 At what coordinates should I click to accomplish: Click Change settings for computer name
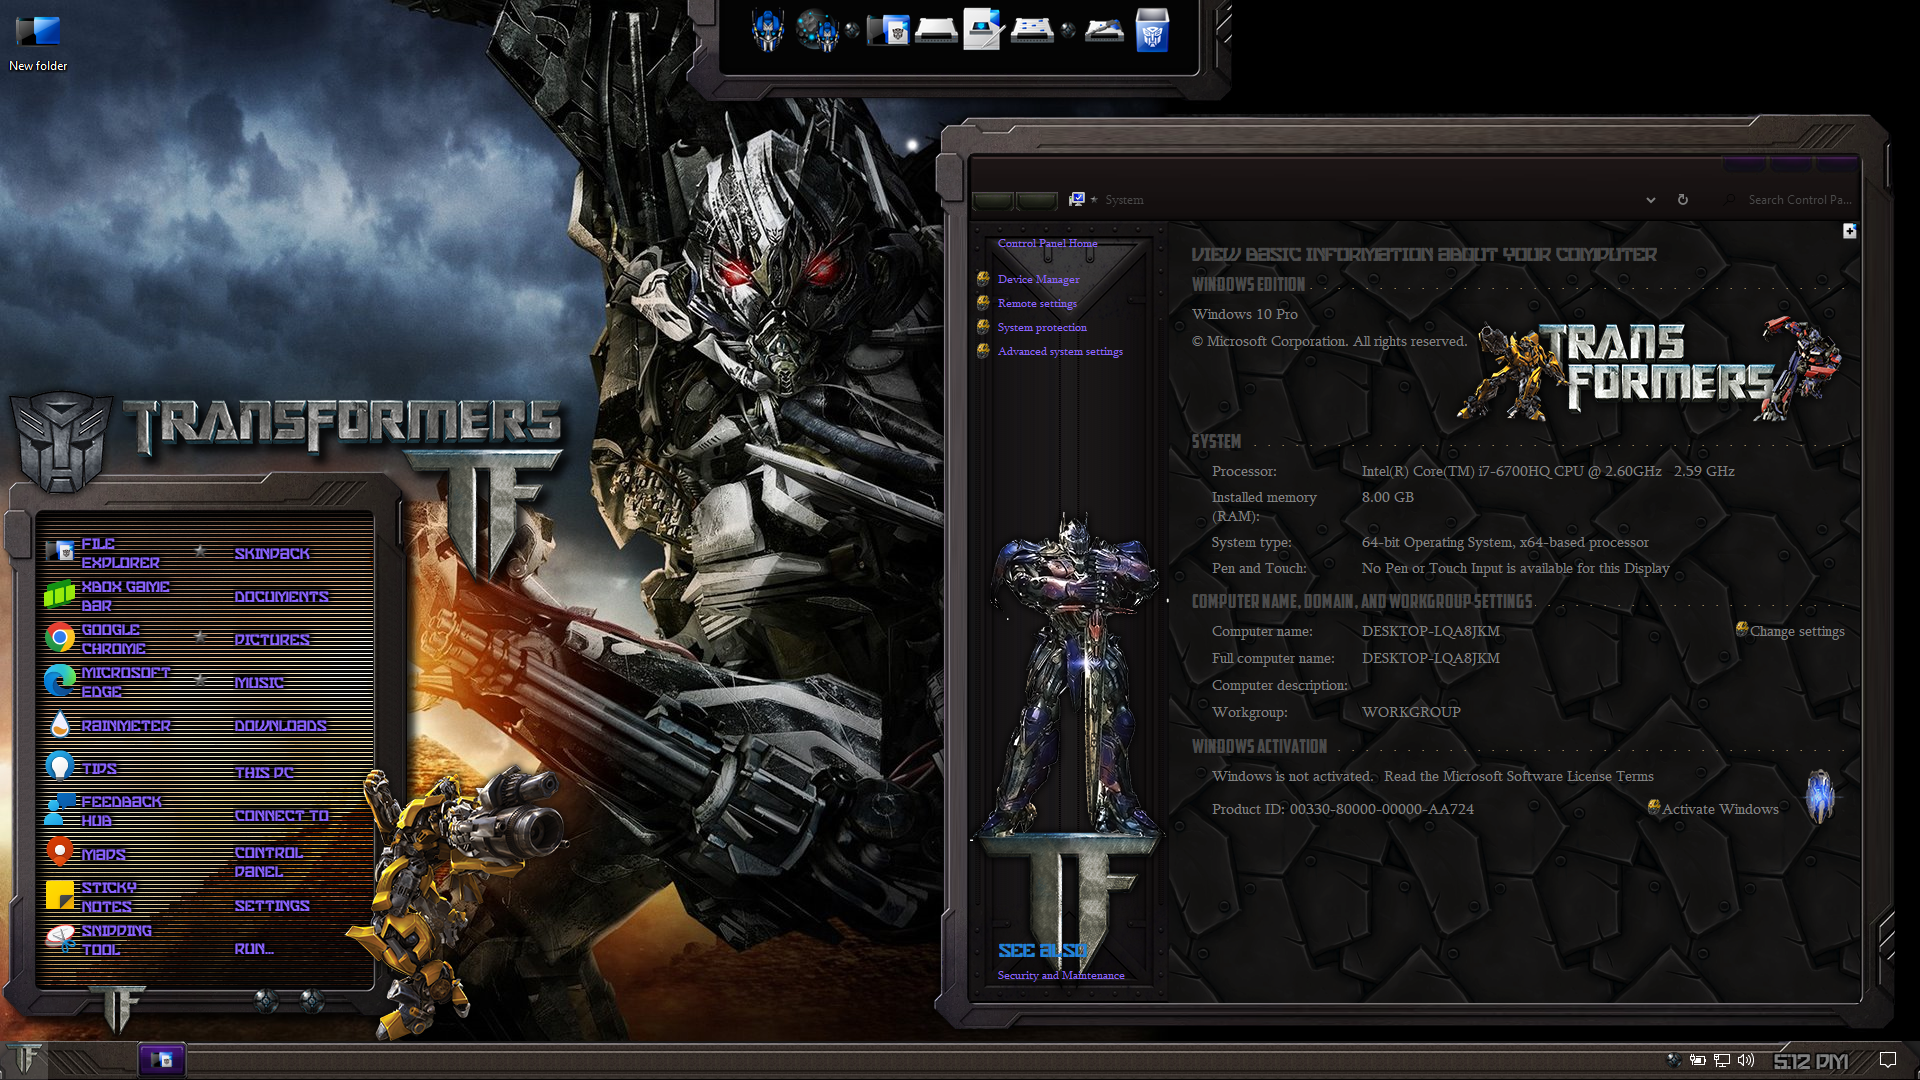pos(1796,632)
